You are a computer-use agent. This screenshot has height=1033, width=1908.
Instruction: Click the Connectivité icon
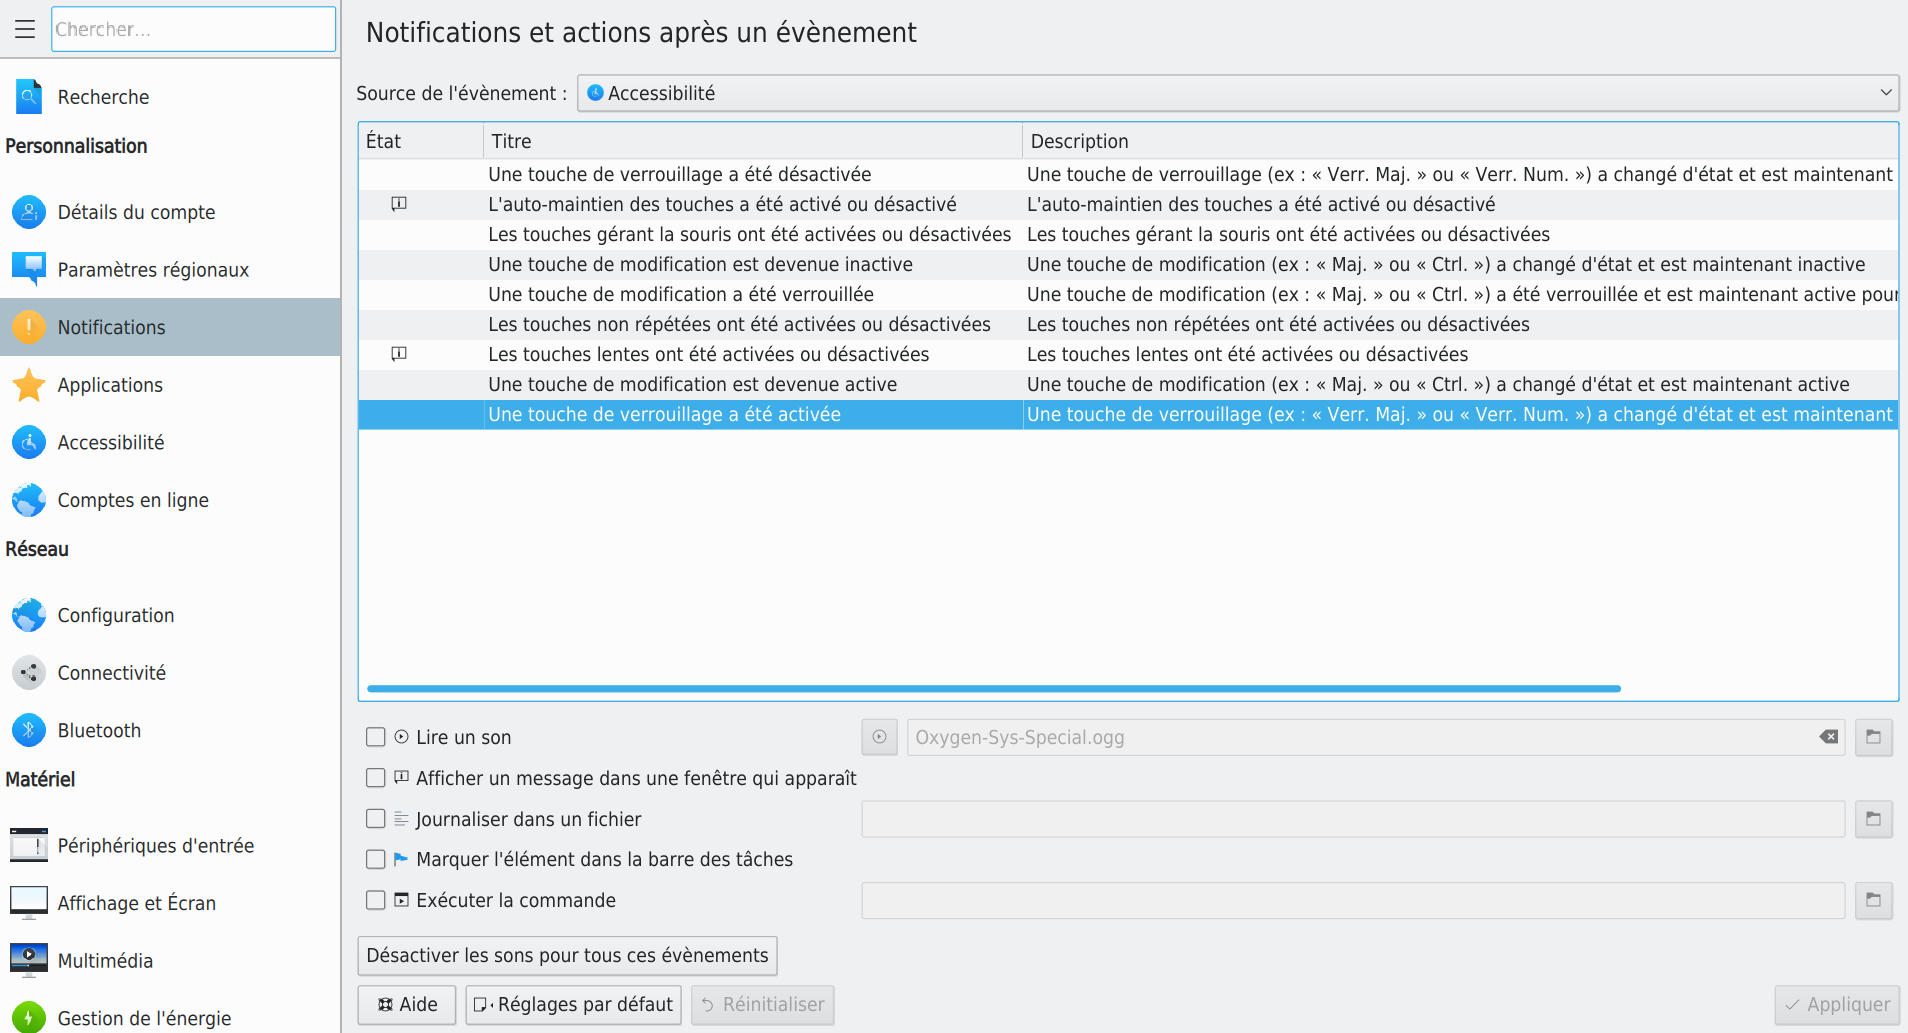pyautogui.click(x=29, y=673)
